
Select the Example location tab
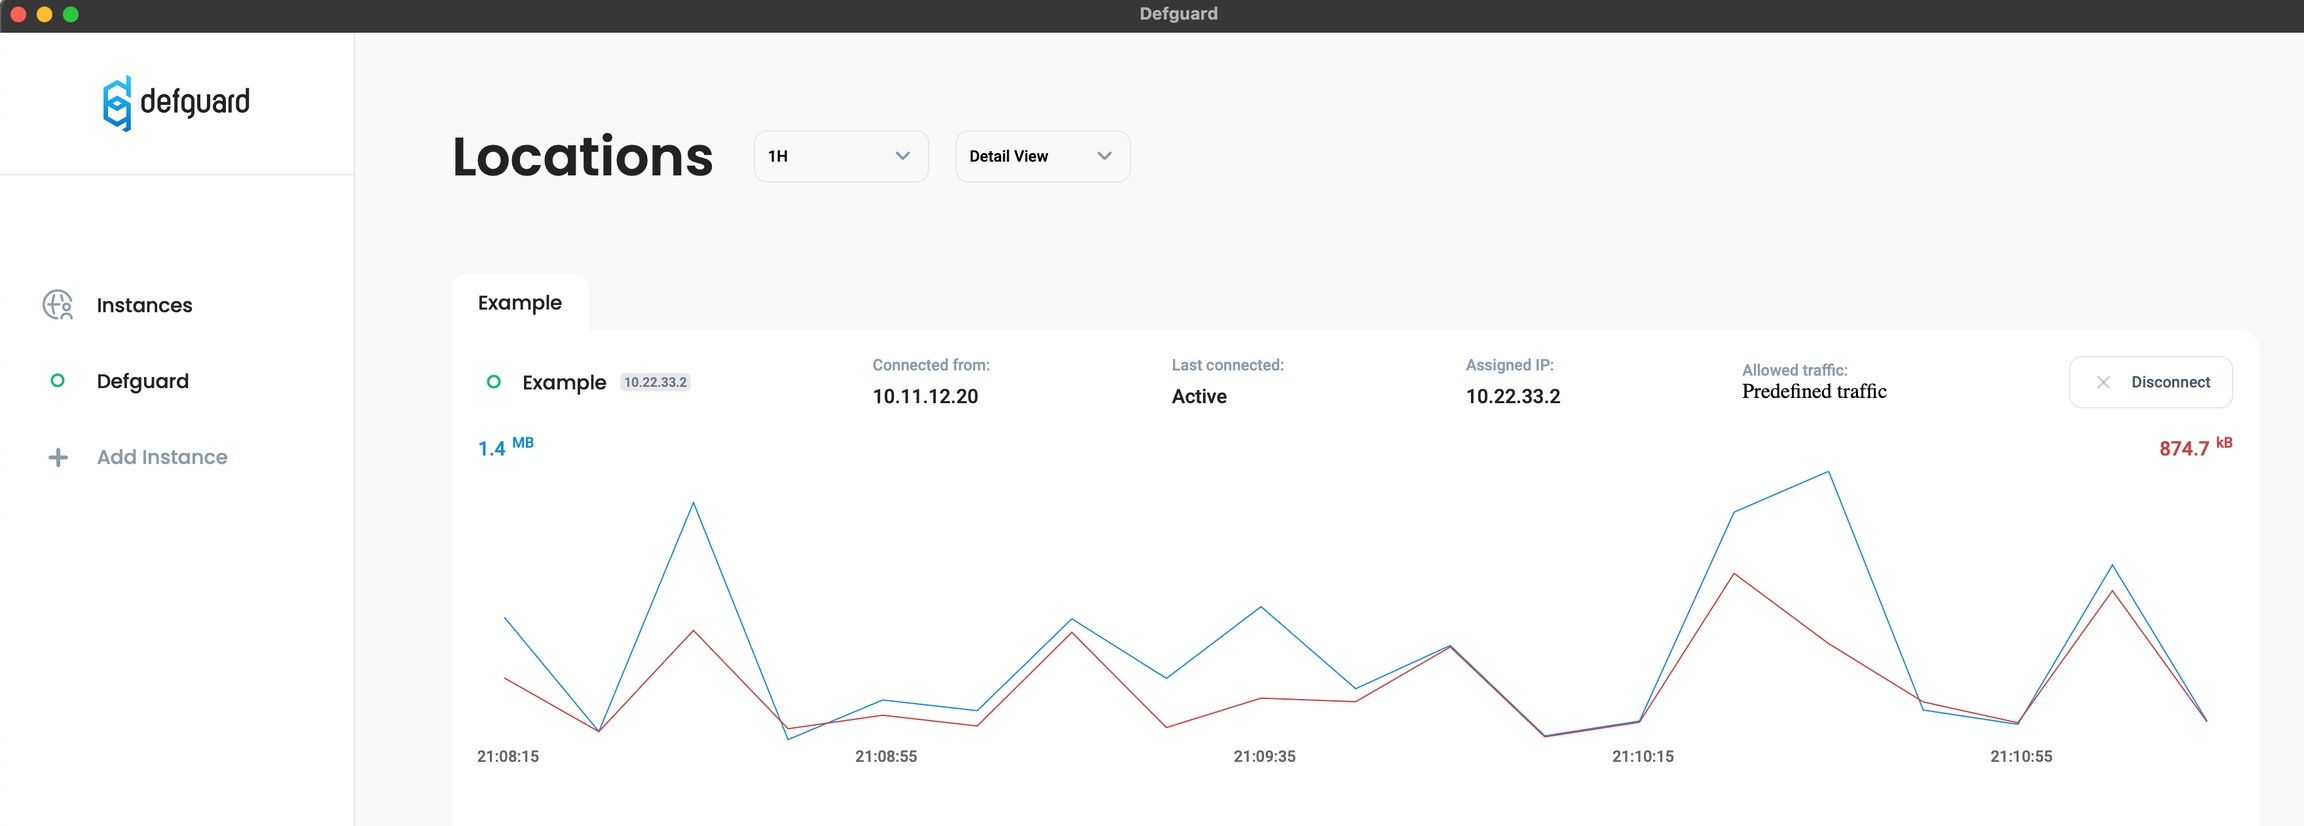pyautogui.click(x=520, y=303)
